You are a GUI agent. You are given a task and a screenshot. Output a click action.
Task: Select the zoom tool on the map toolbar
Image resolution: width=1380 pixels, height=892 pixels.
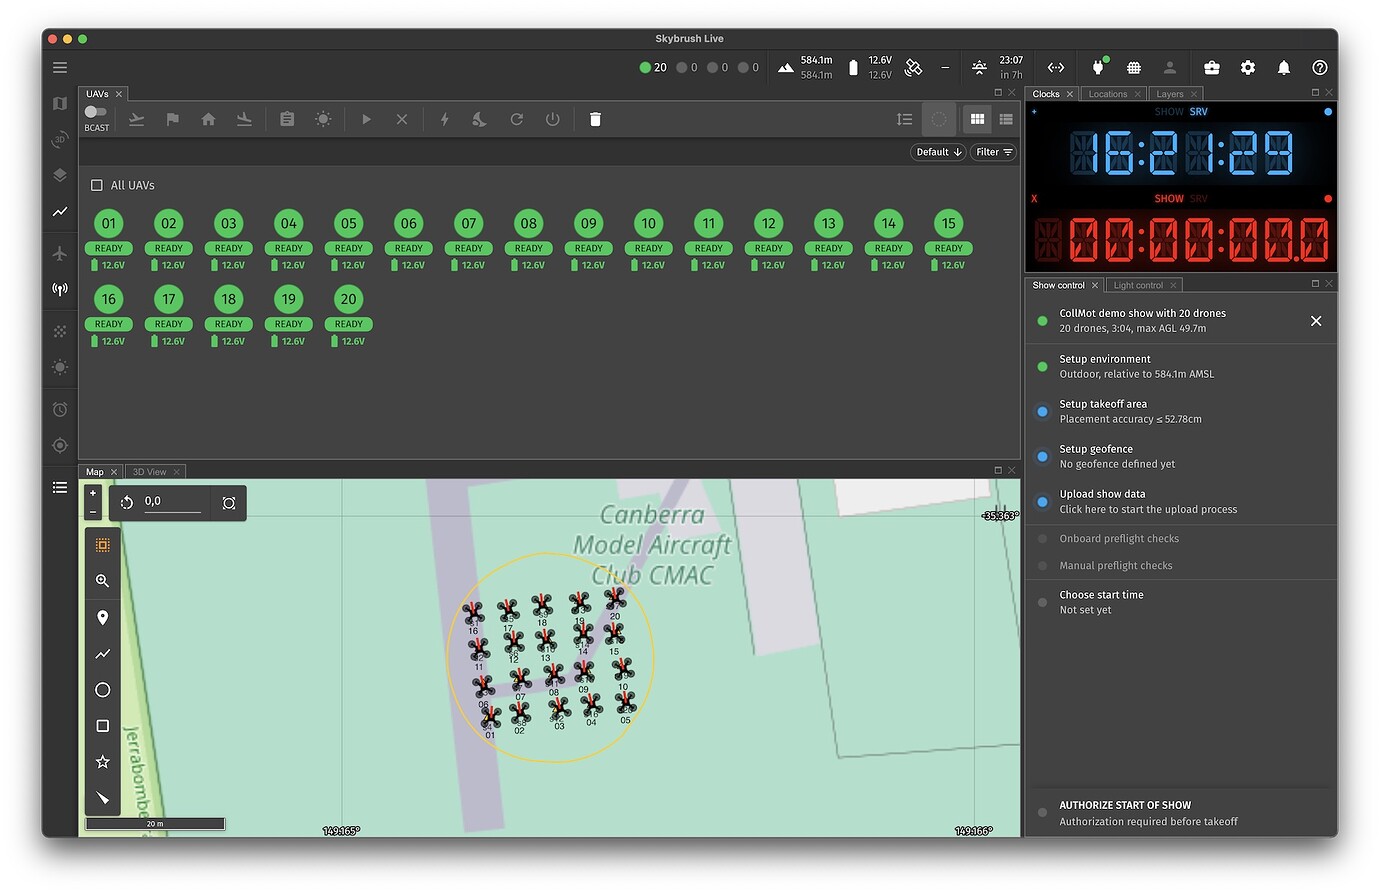click(102, 581)
